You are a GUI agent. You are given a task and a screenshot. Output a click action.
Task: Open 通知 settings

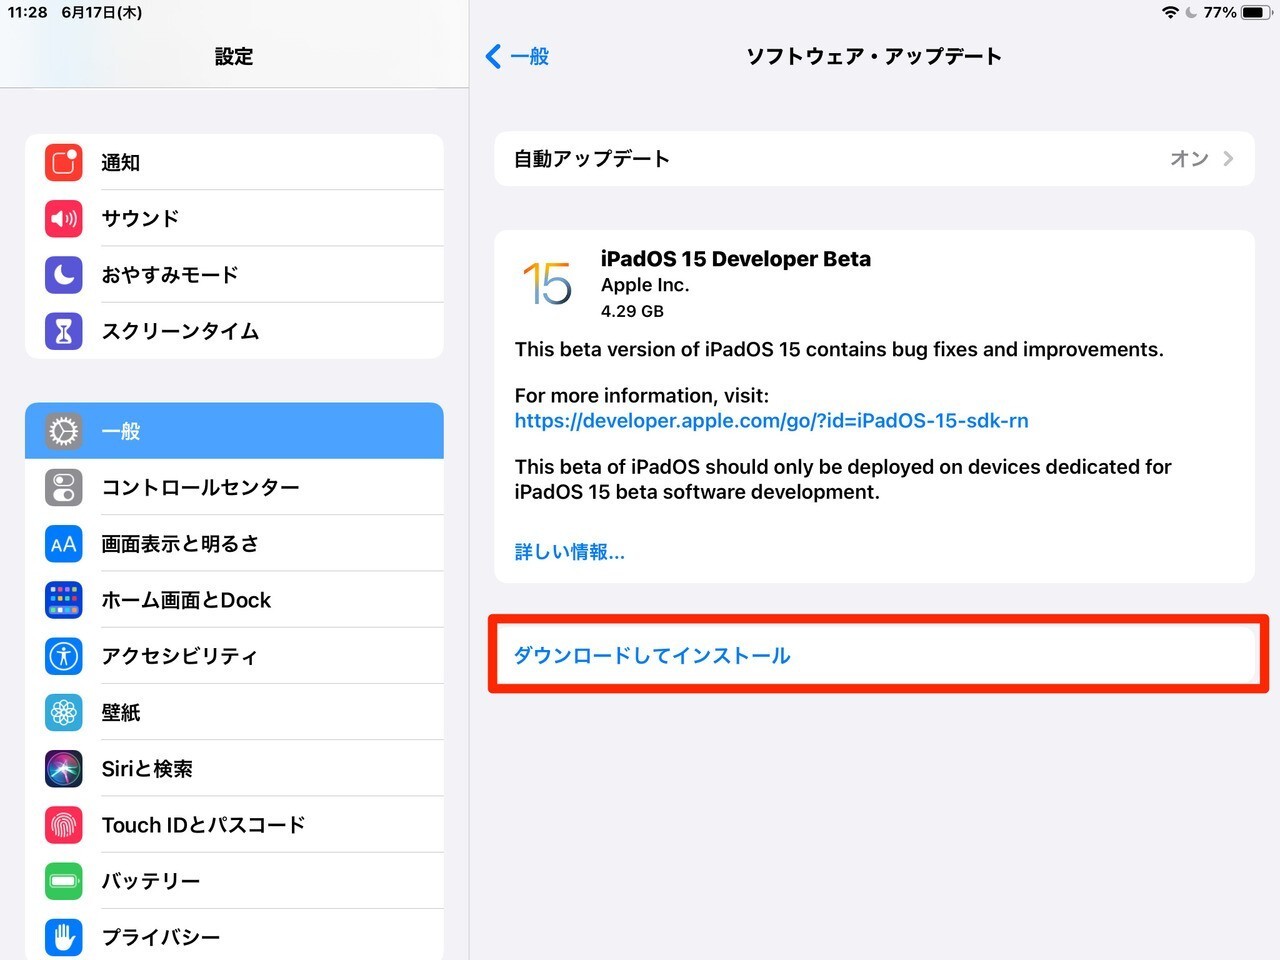click(x=234, y=162)
